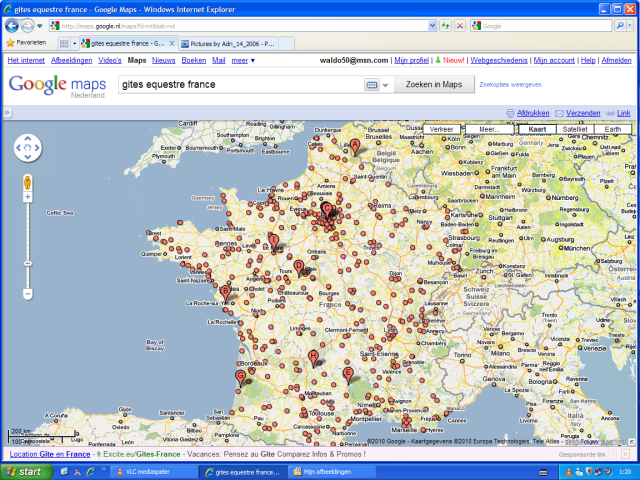The width and height of the screenshot is (640, 480).
Task: Click map marker E in southern France
Action: [x=348, y=374]
